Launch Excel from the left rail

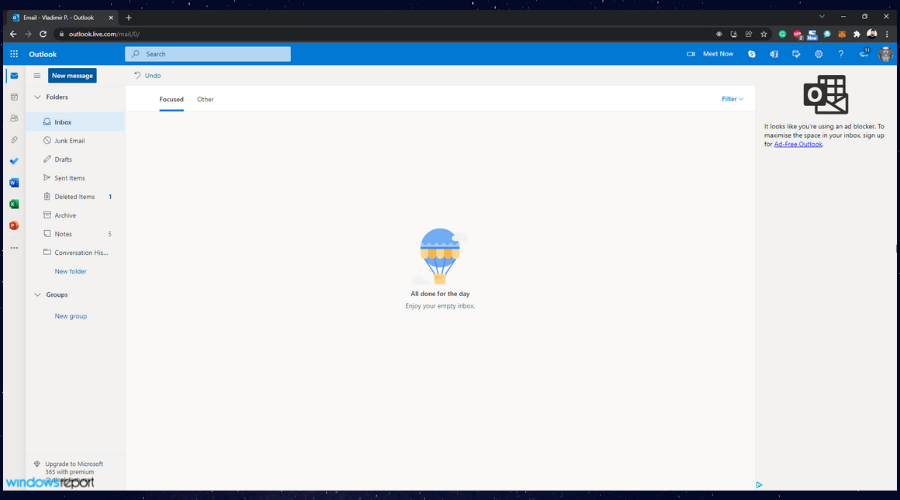coord(14,204)
